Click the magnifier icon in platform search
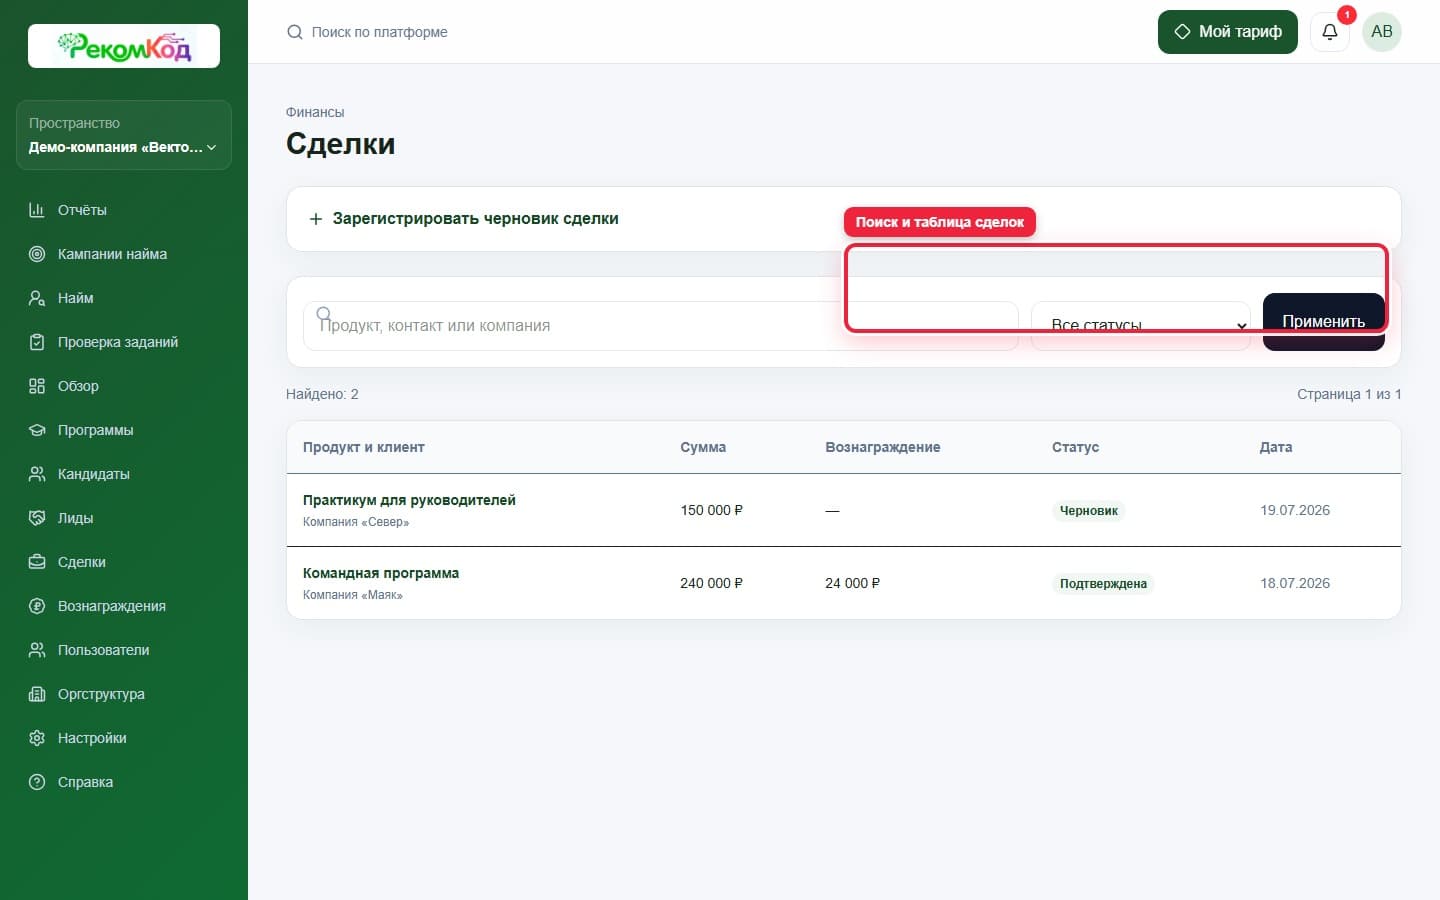This screenshot has width=1440, height=900. 295,32
